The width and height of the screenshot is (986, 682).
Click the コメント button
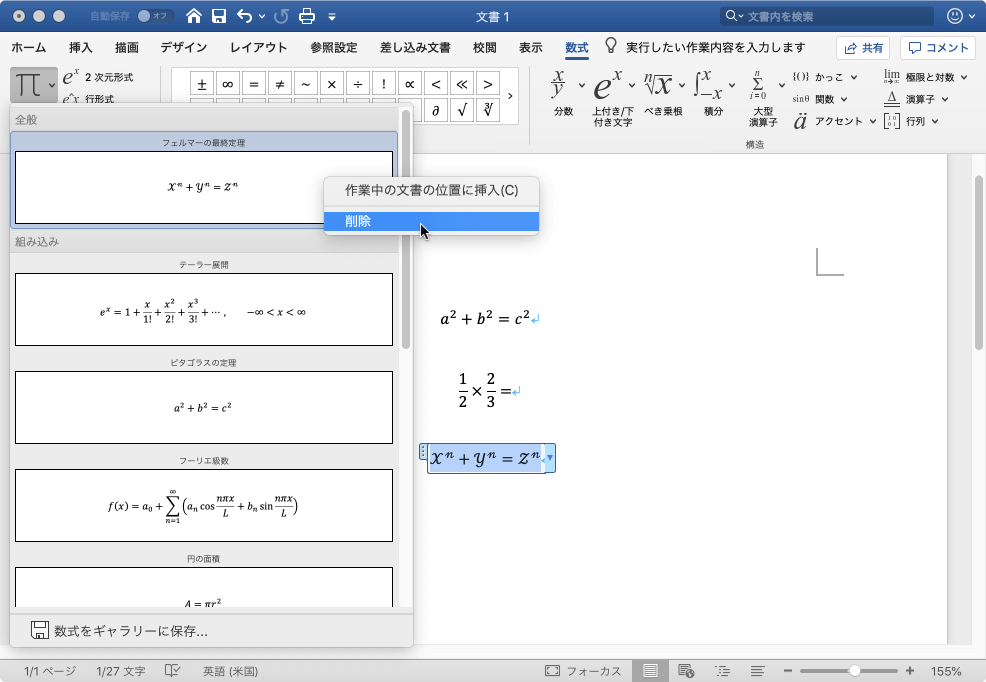(938, 48)
